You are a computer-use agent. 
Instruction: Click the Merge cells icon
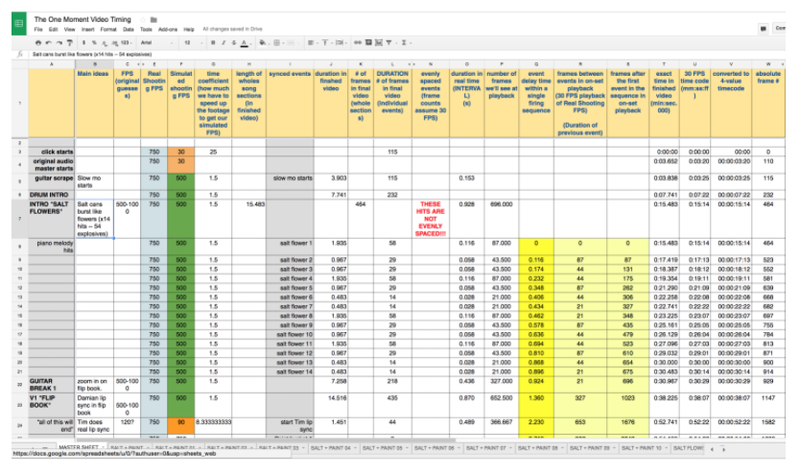pos(292,43)
